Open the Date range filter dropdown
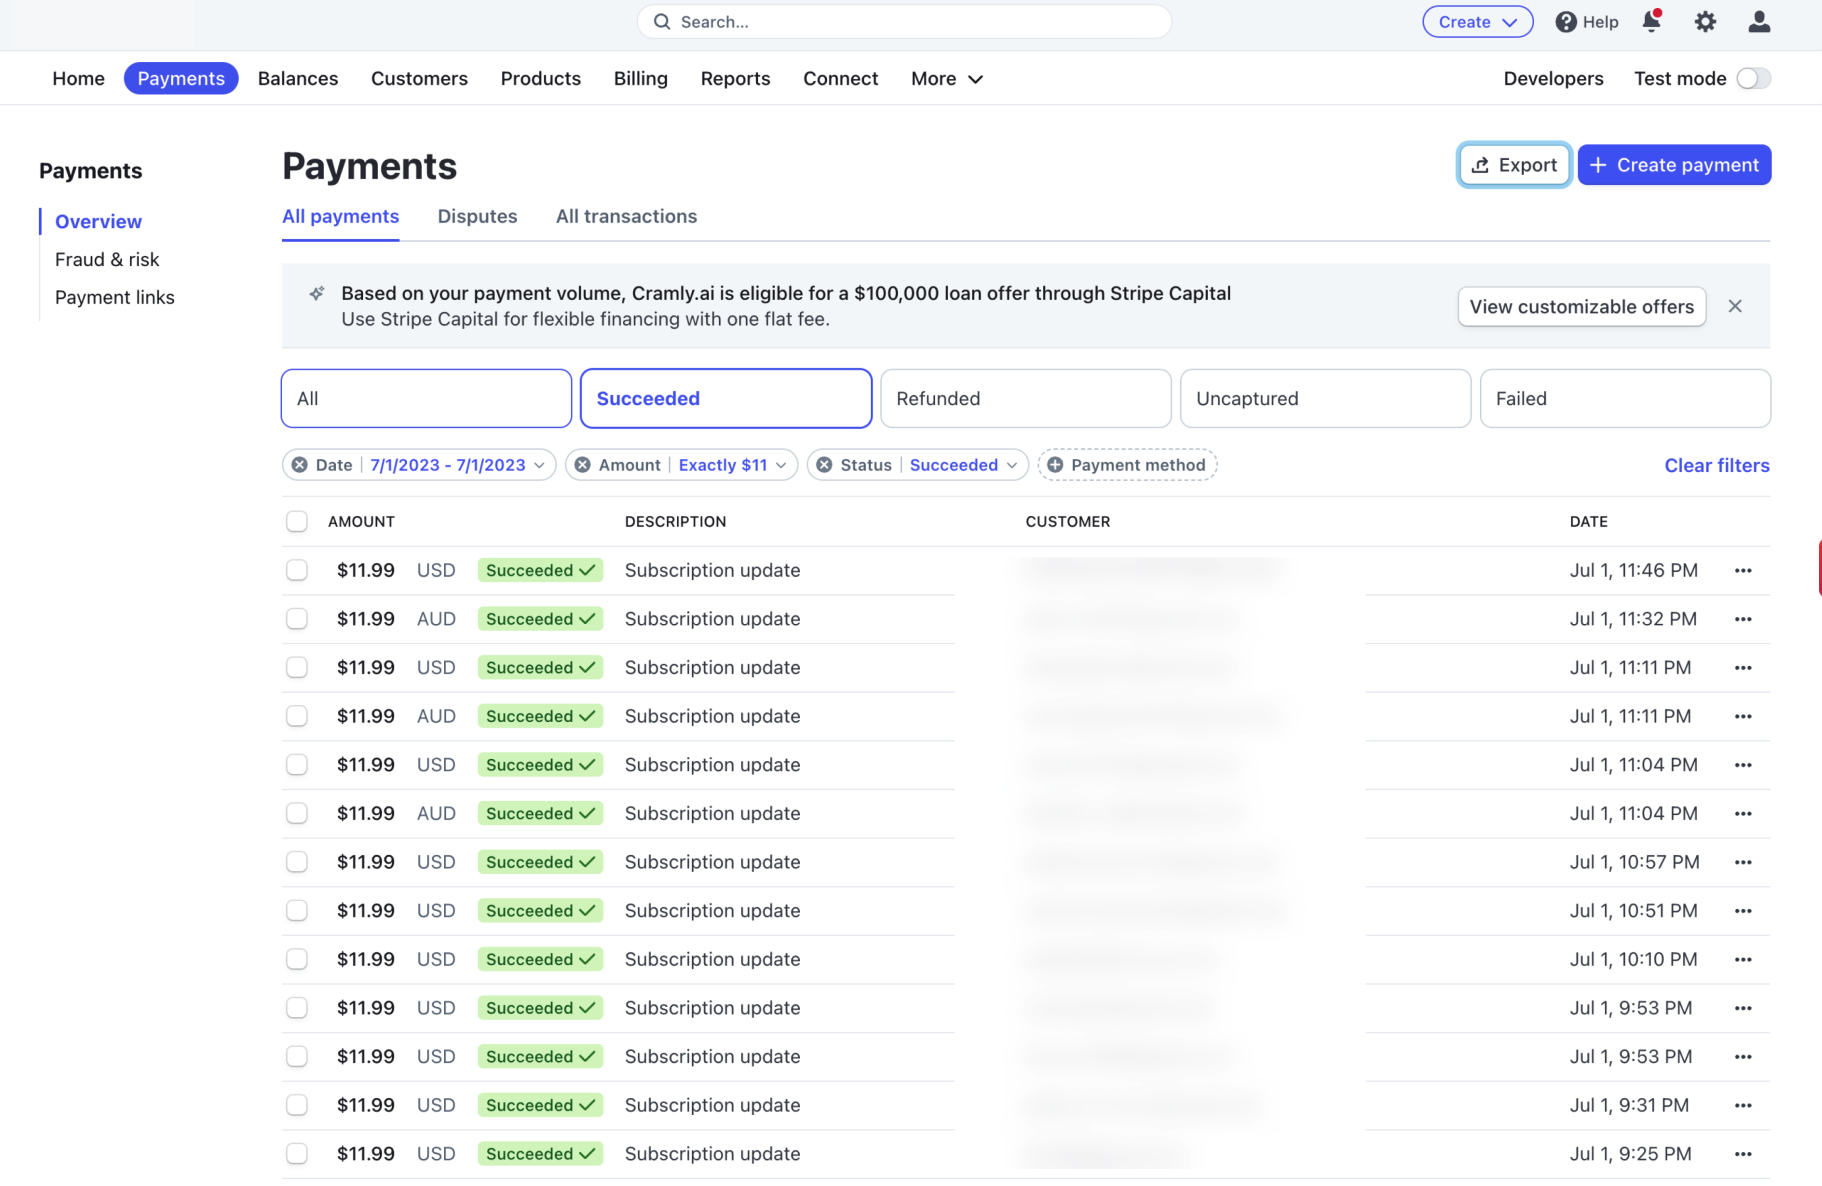 [x=457, y=465]
